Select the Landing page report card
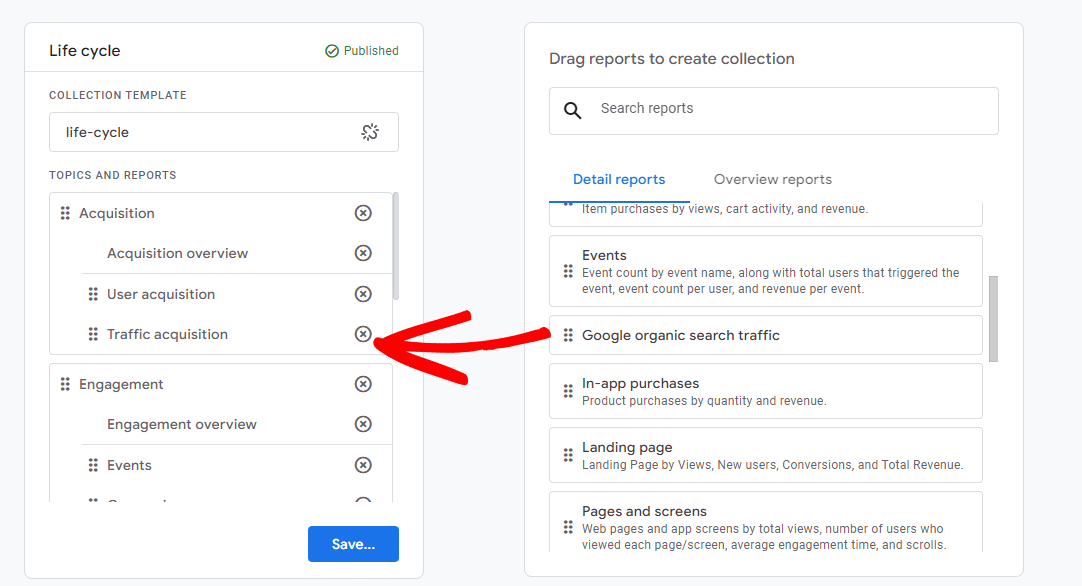Image resolution: width=1082 pixels, height=586 pixels. click(765, 454)
